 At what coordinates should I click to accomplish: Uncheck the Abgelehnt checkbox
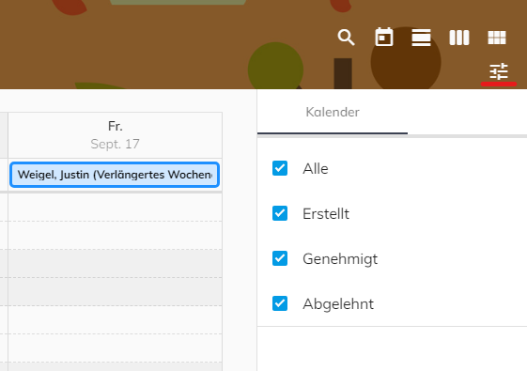point(280,303)
